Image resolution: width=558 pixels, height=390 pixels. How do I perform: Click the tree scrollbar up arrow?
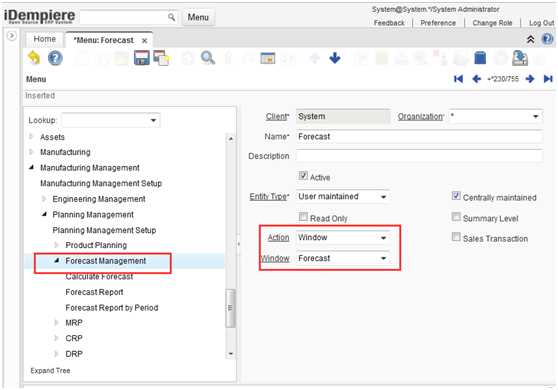tap(231, 138)
